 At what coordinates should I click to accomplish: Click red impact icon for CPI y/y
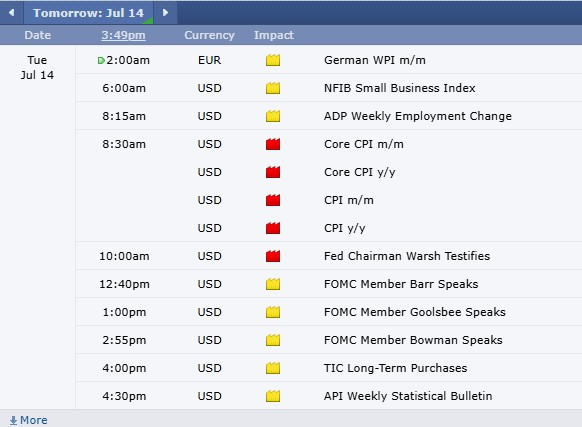pyautogui.click(x=273, y=228)
